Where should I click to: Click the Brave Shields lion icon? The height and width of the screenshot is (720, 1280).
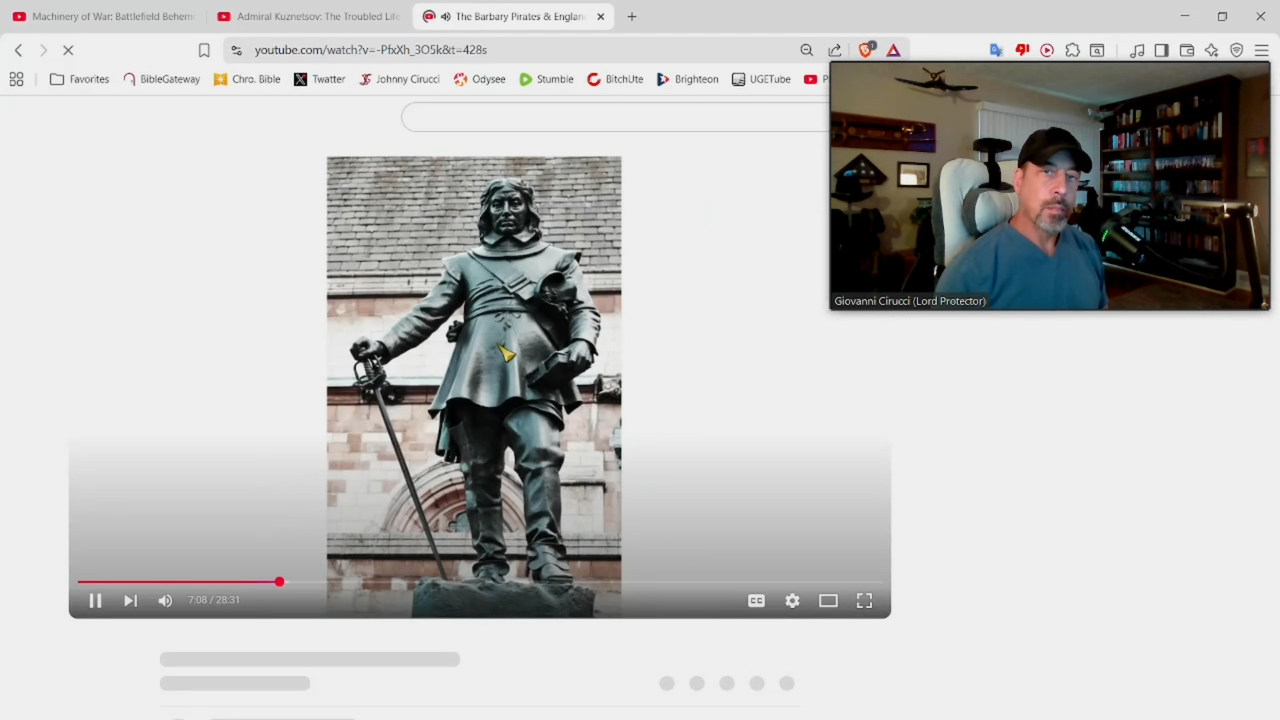click(x=867, y=50)
